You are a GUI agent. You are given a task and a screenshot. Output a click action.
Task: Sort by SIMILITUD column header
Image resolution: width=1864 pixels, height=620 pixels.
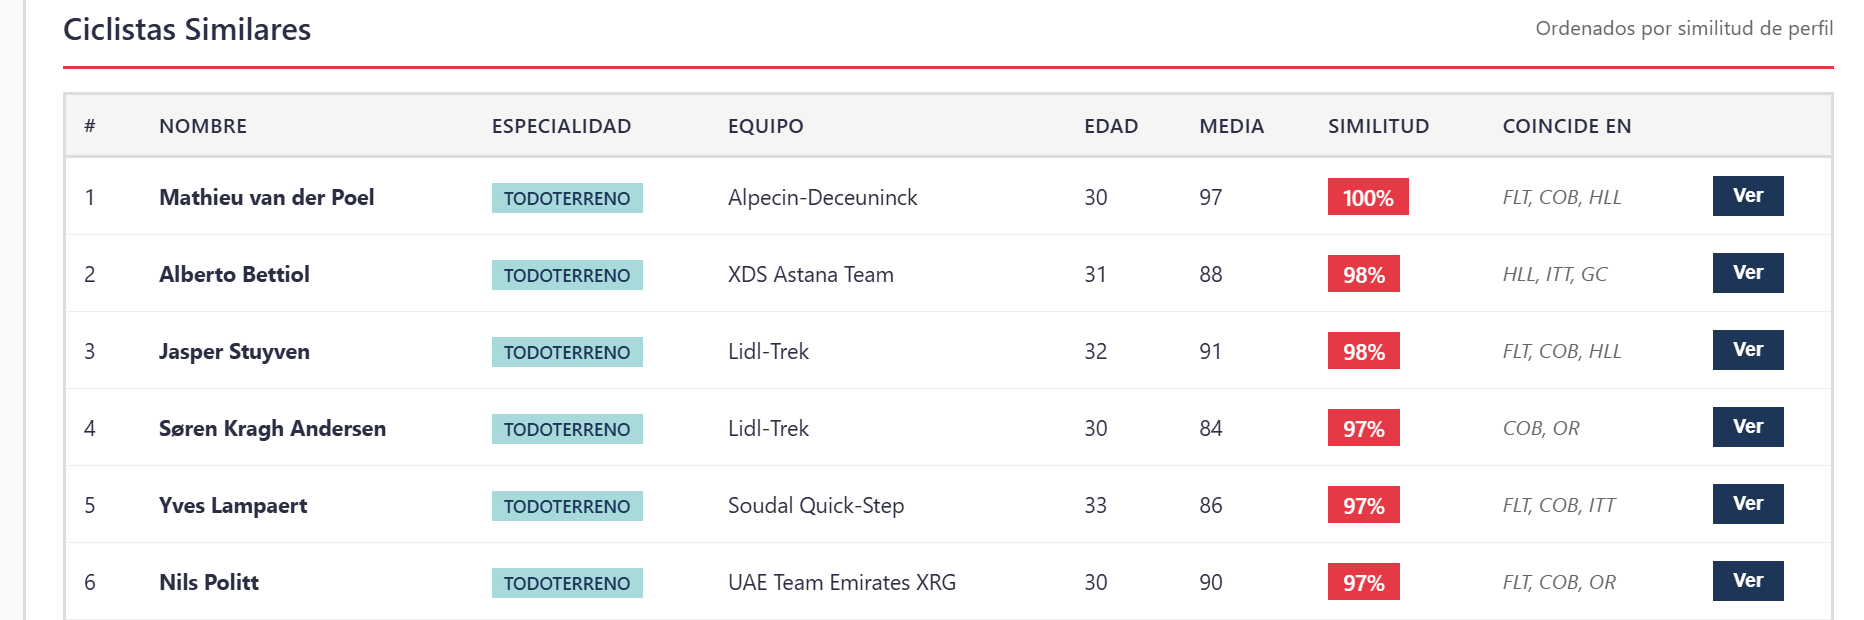1378,126
